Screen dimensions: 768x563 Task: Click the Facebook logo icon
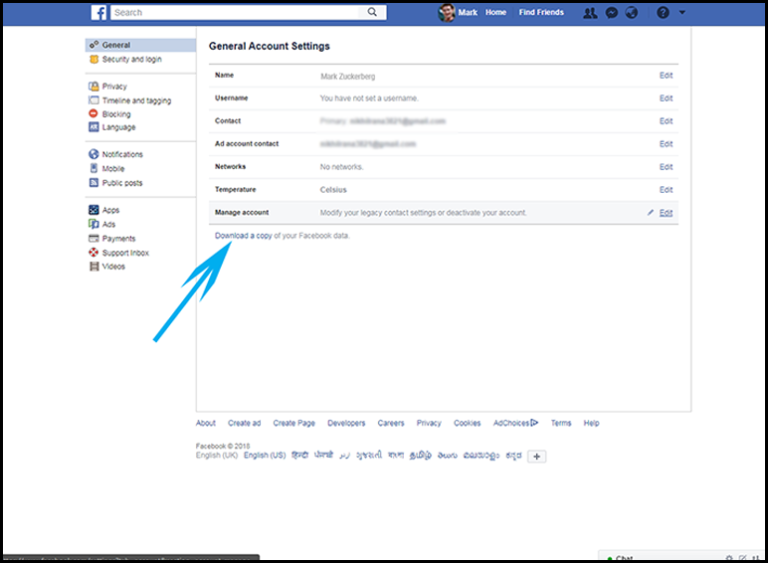[98, 12]
